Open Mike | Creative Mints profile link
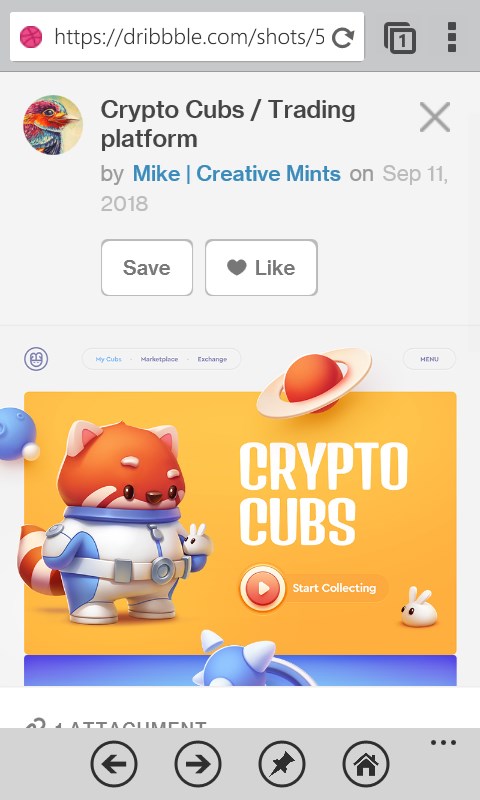Viewport: 480px width, 800px height. point(237,174)
